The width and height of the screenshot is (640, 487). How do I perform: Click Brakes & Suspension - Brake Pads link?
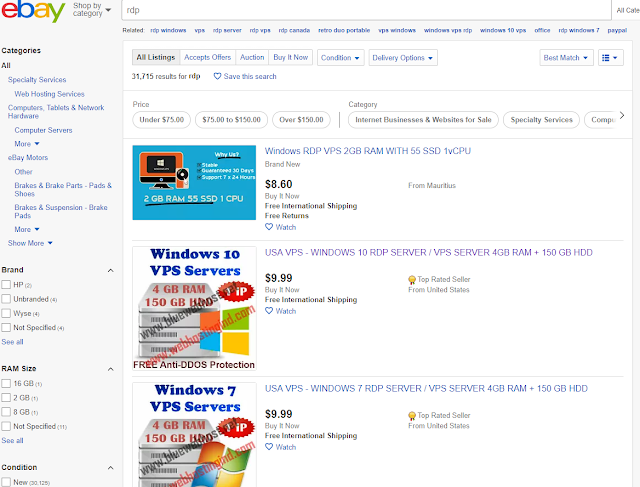[61, 211]
